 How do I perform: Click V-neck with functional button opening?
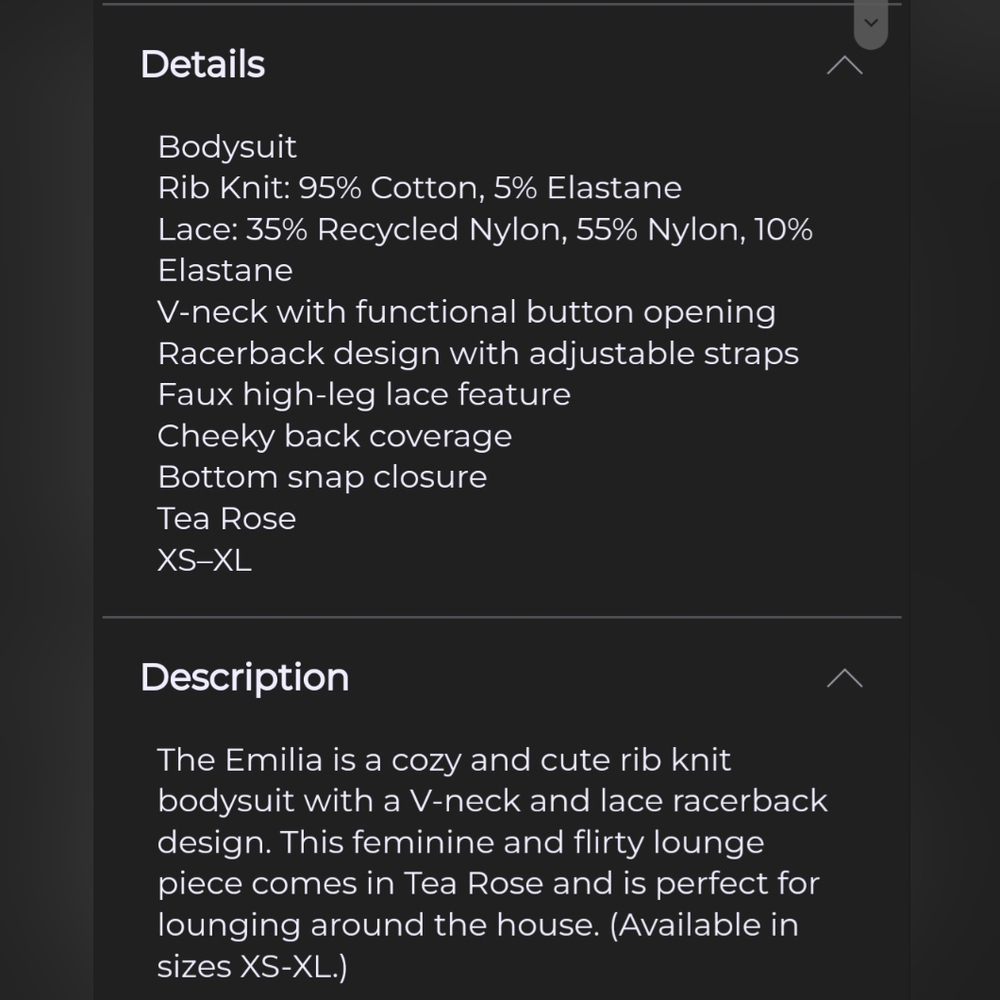pos(466,312)
